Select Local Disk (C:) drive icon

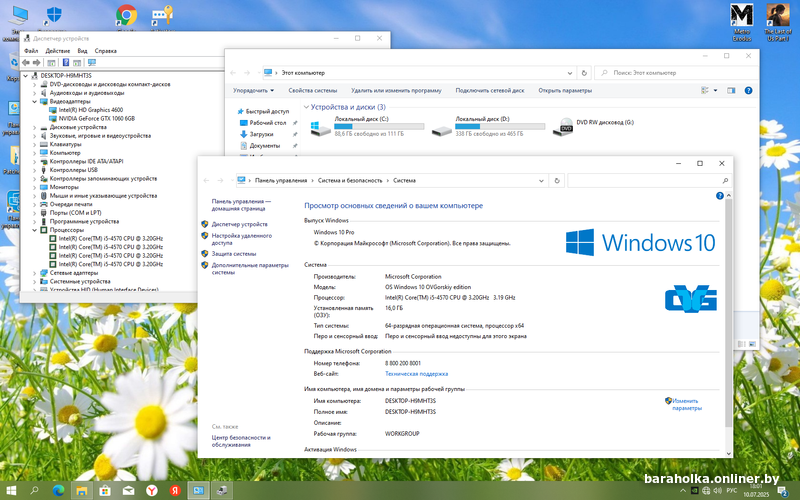click(320, 128)
